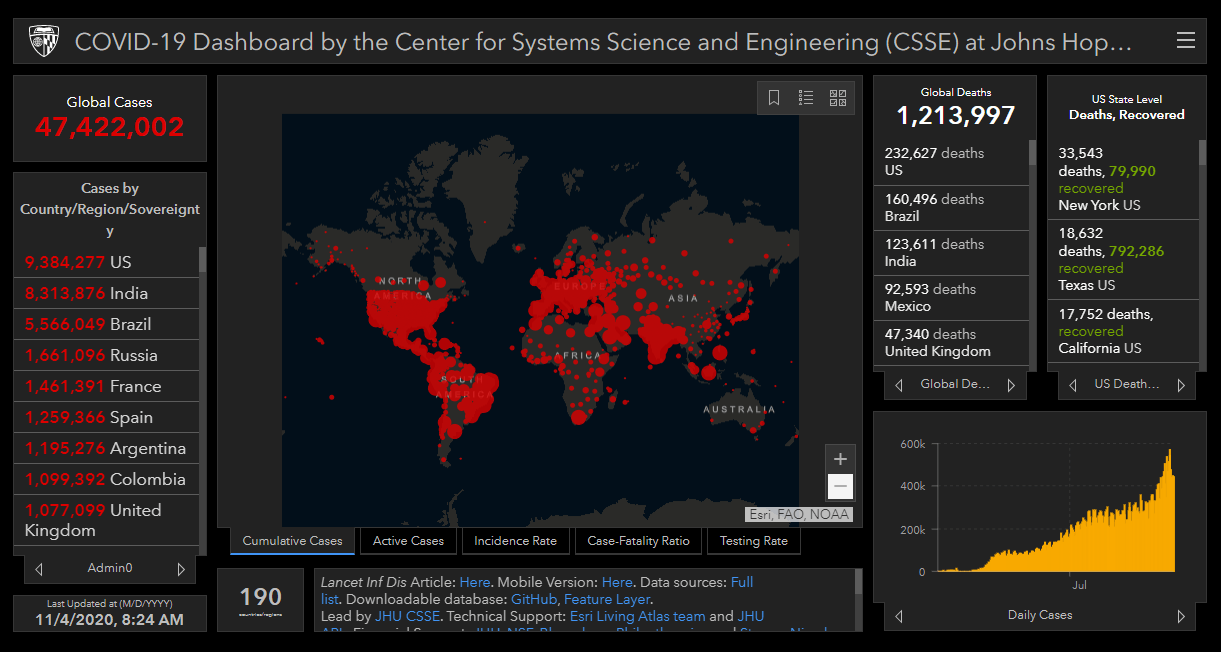This screenshot has height=652, width=1221.
Task: Show previous panel before Global Deaths
Action: point(899,385)
